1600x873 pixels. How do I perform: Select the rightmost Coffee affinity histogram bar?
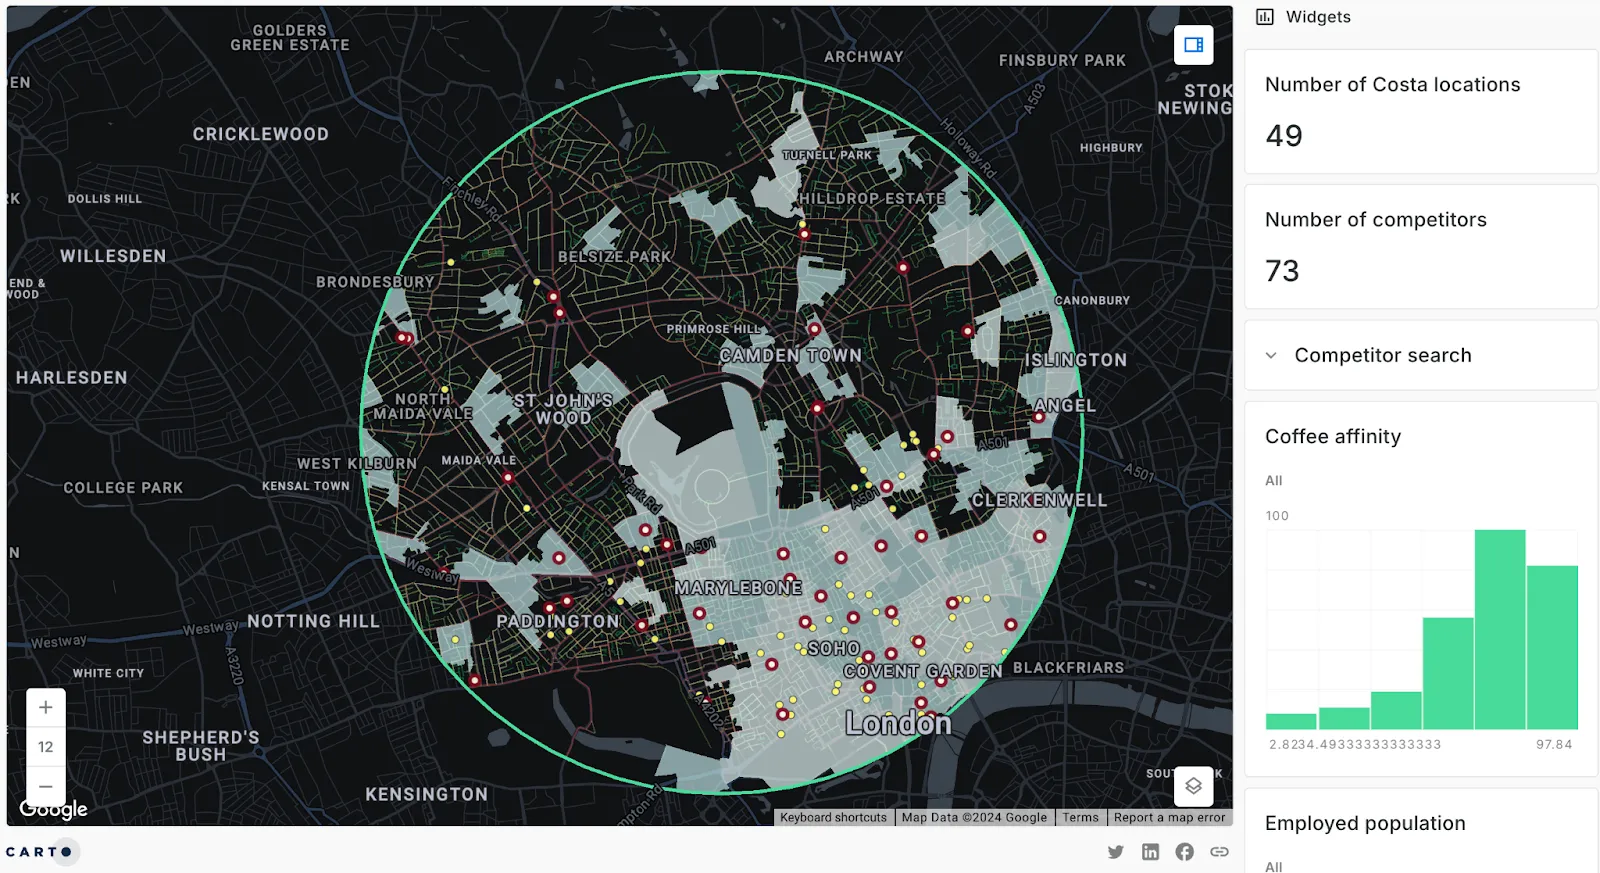click(x=1552, y=647)
